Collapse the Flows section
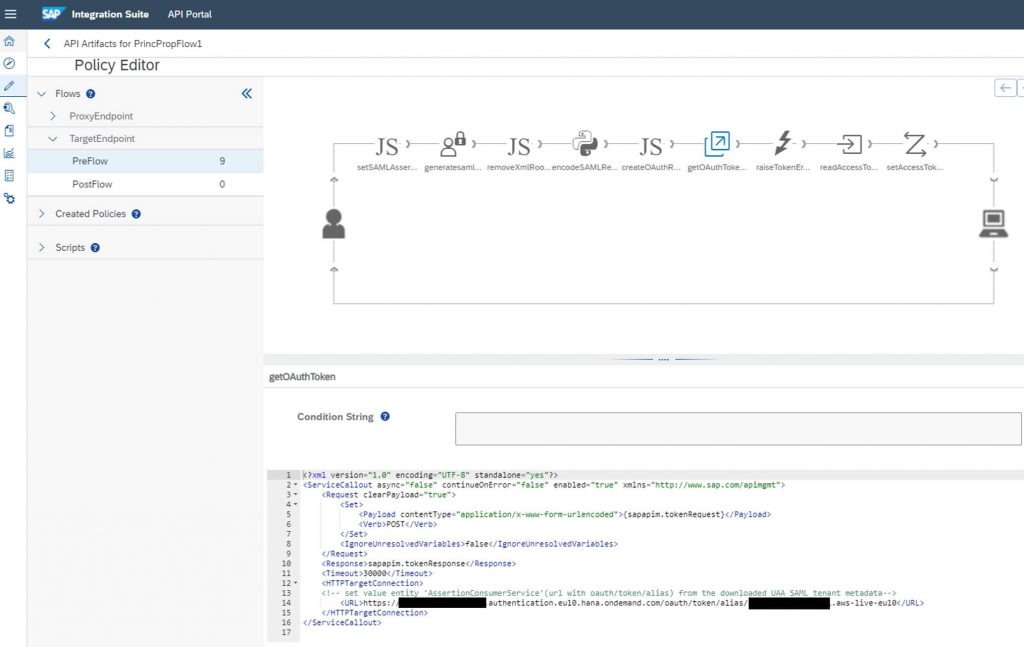 point(42,94)
